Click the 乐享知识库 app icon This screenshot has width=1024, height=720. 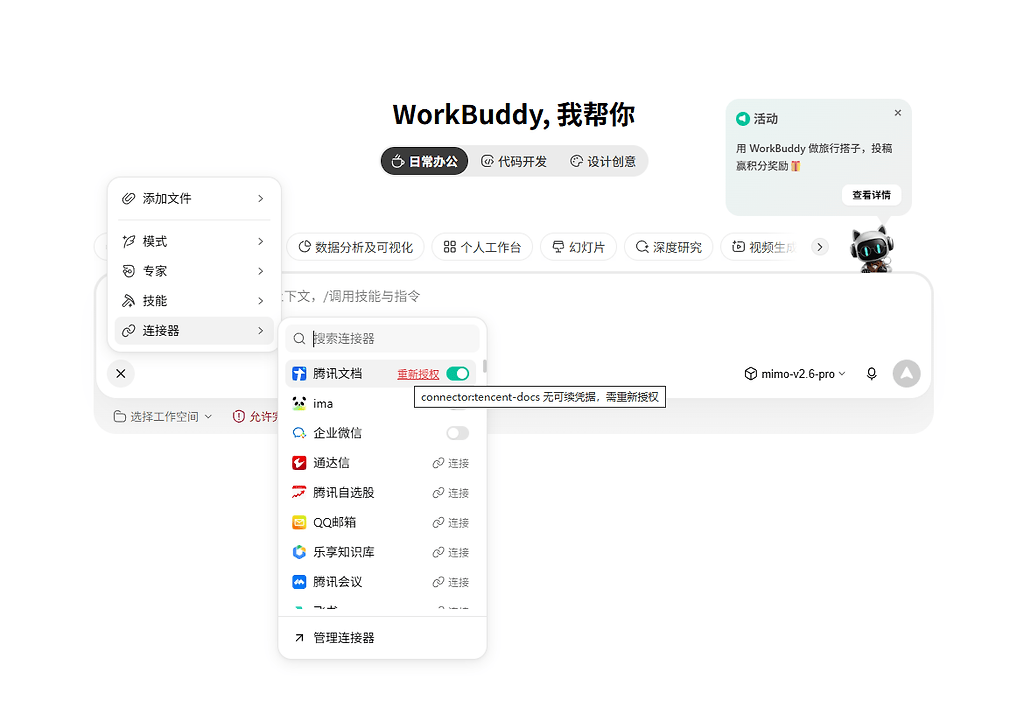(299, 552)
